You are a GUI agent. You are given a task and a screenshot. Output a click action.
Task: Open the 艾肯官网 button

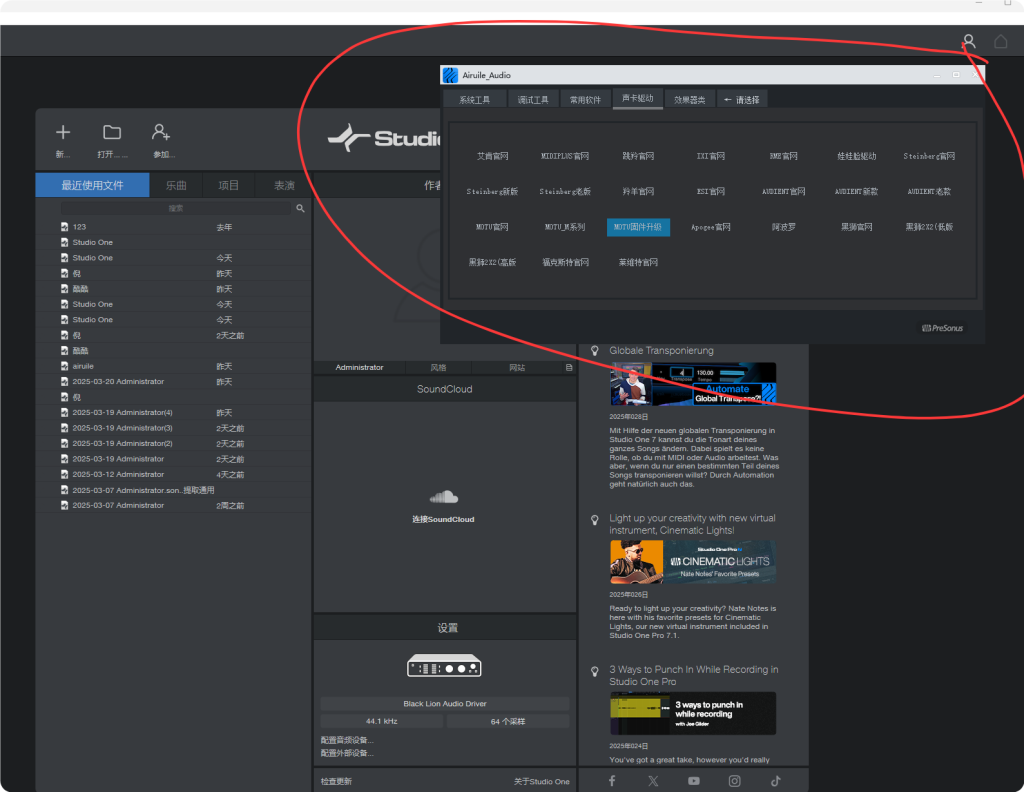(x=492, y=156)
